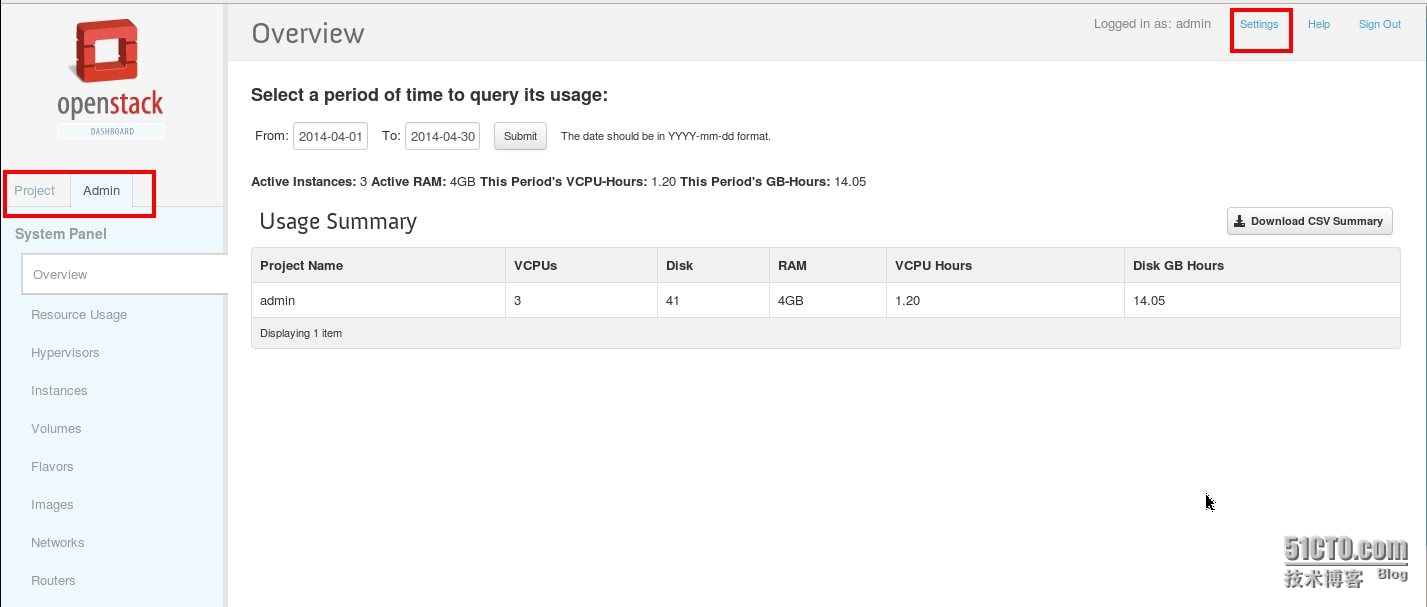Select the admin project name cell
Screen dimensions: 1427x607
point(378,300)
